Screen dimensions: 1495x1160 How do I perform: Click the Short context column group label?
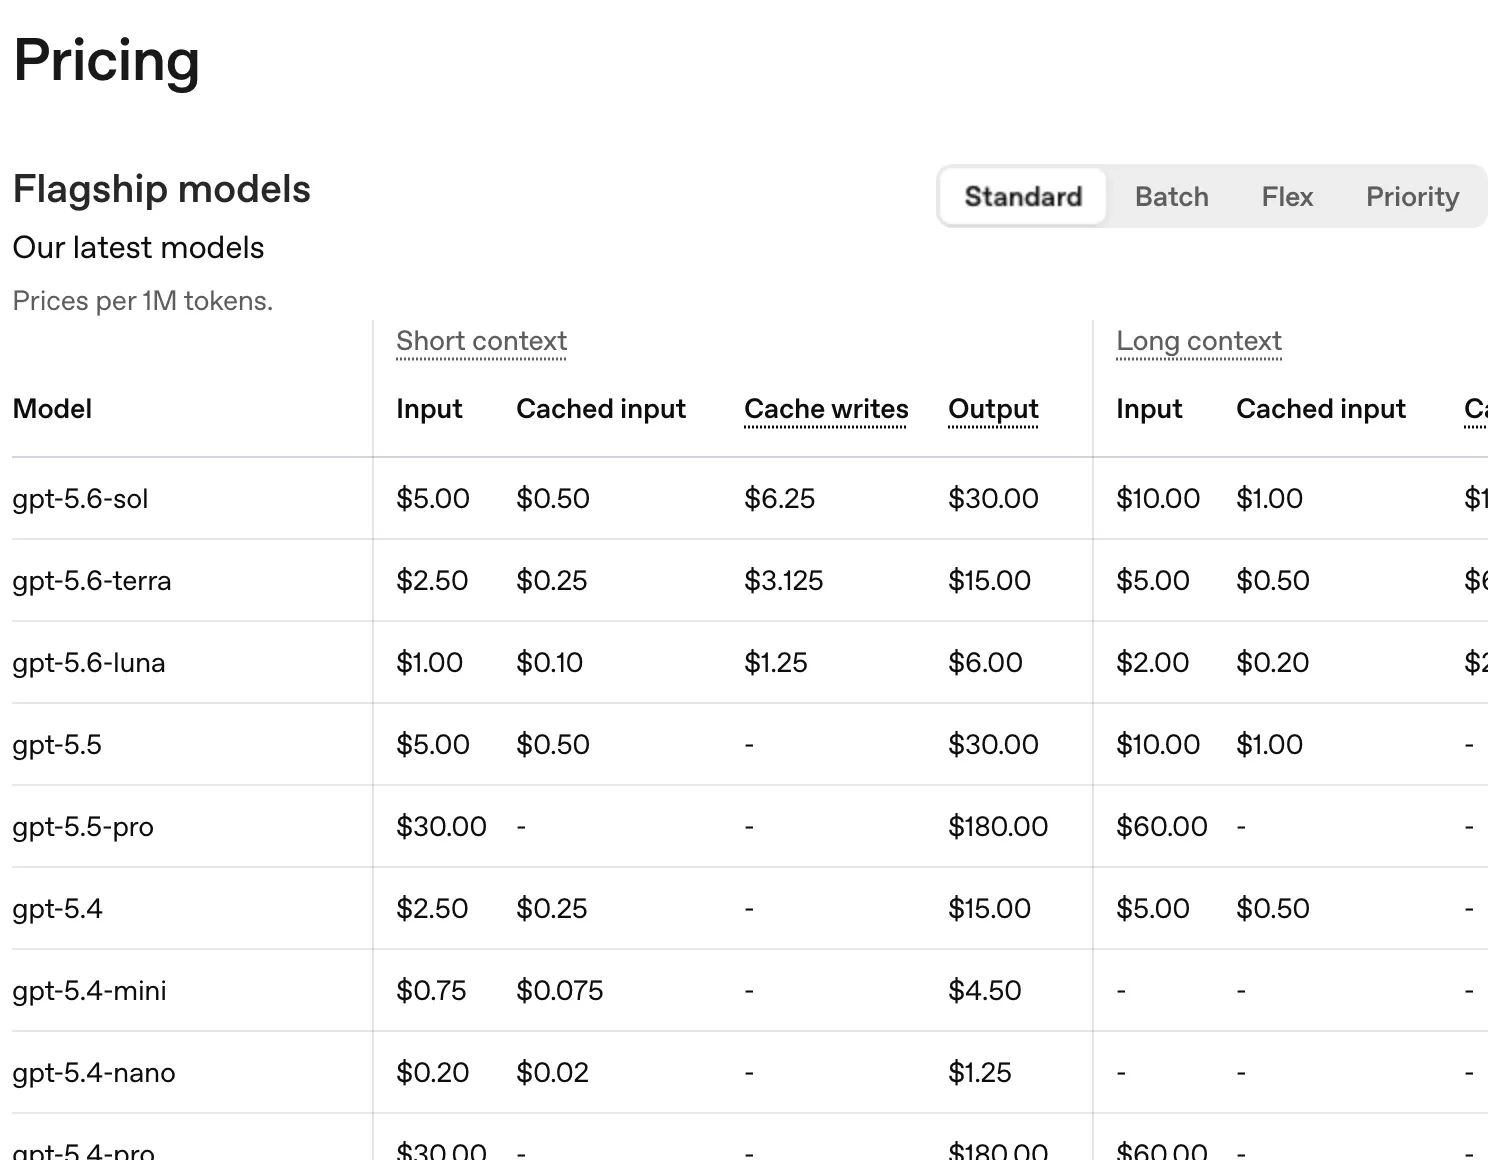pos(481,341)
